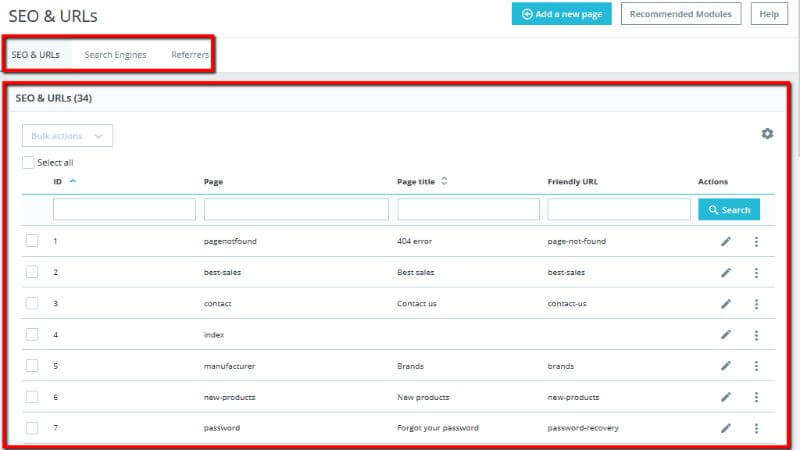Image resolution: width=800 pixels, height=450 pixels.
Task: Tick the Select all checkbox
Action: [28, 162]
